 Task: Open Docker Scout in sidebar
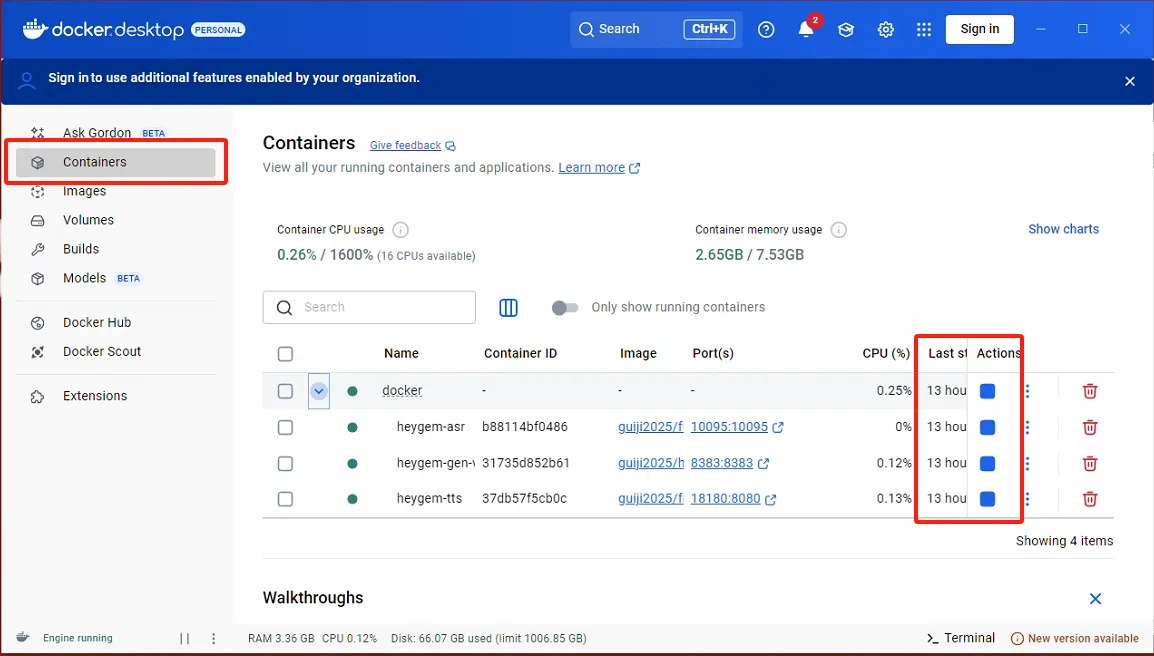(x=116, y=352)
